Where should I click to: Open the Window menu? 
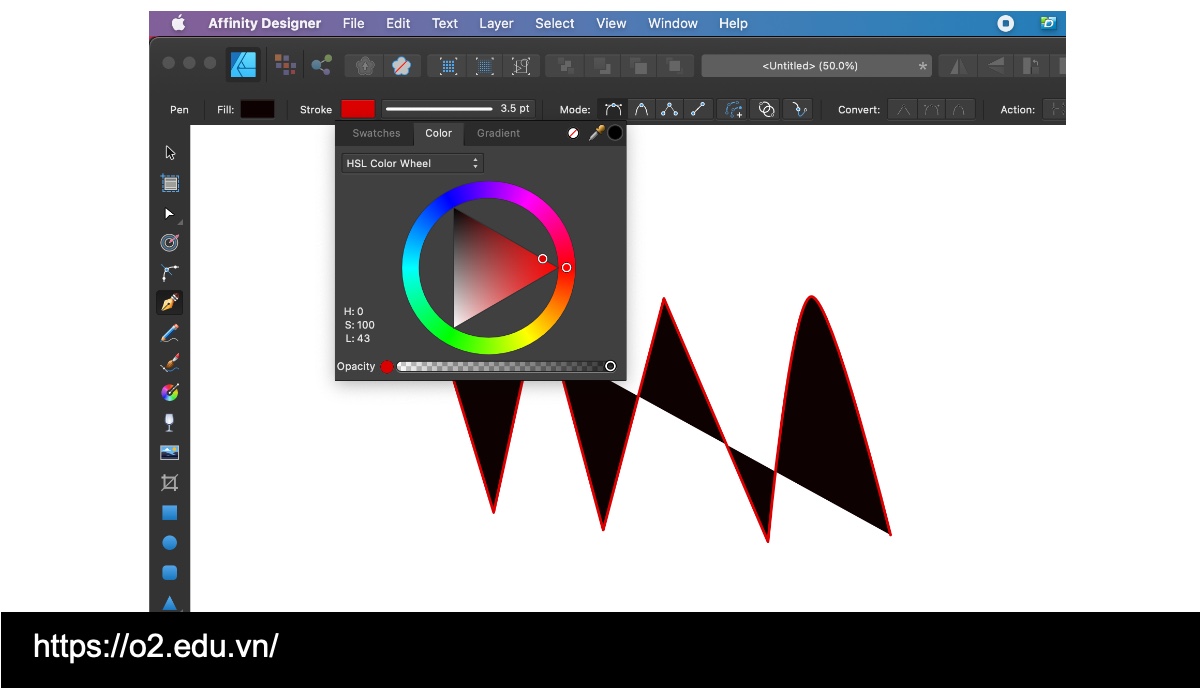[673, 23]
